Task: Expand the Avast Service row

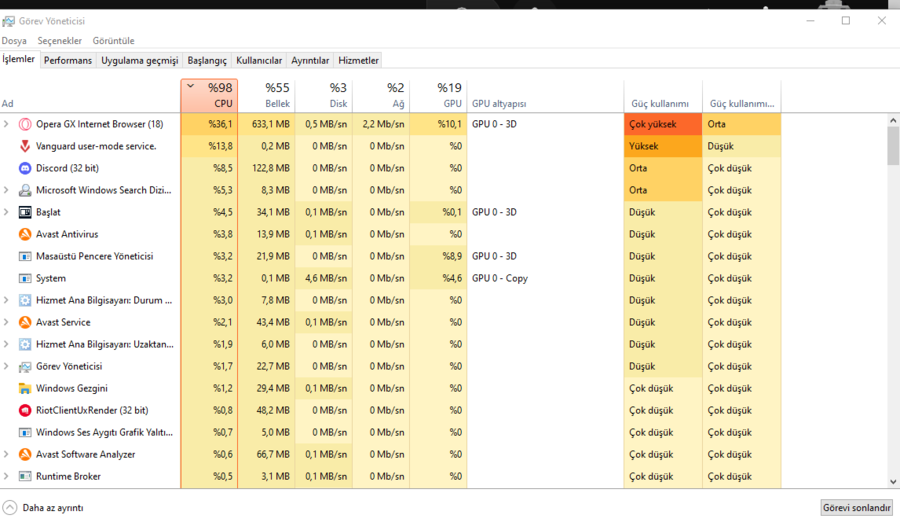Action: pyautogui.click(x=6, y=322)
